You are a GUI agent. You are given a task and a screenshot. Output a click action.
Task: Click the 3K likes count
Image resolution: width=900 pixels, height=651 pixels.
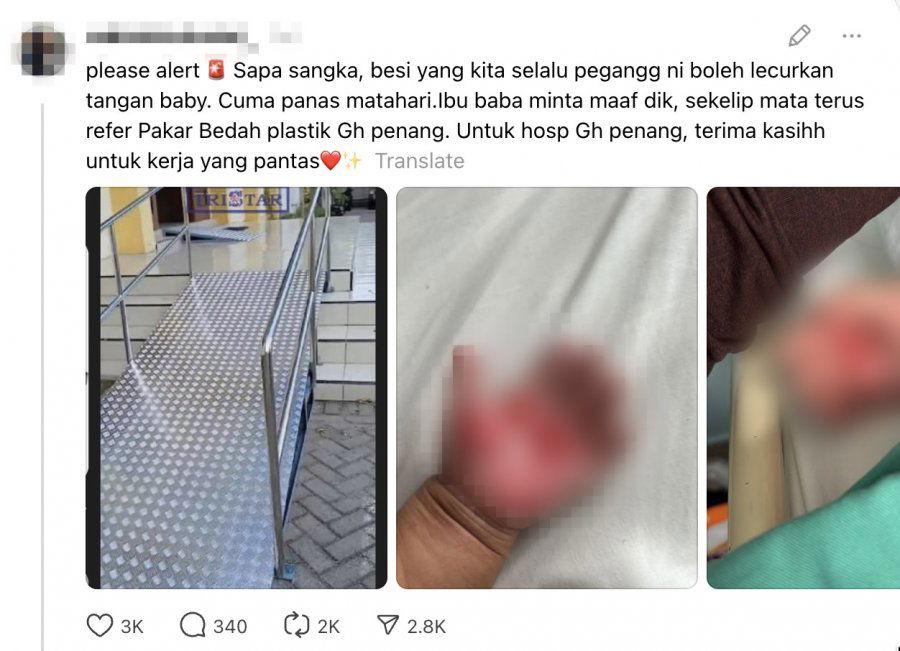[x=131, y=626]
